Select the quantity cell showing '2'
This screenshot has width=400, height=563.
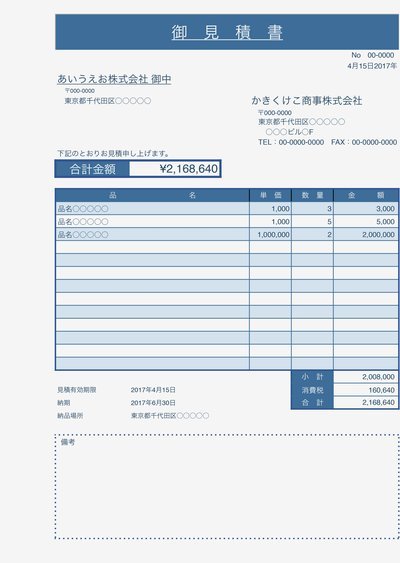(312, 234)
